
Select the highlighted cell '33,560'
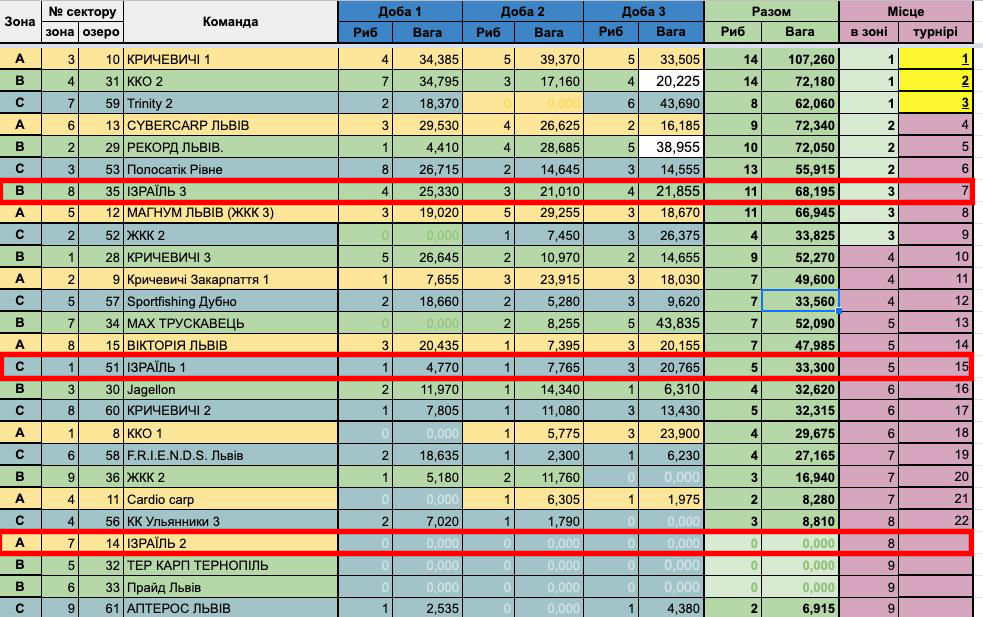click(x=800, y=301)
